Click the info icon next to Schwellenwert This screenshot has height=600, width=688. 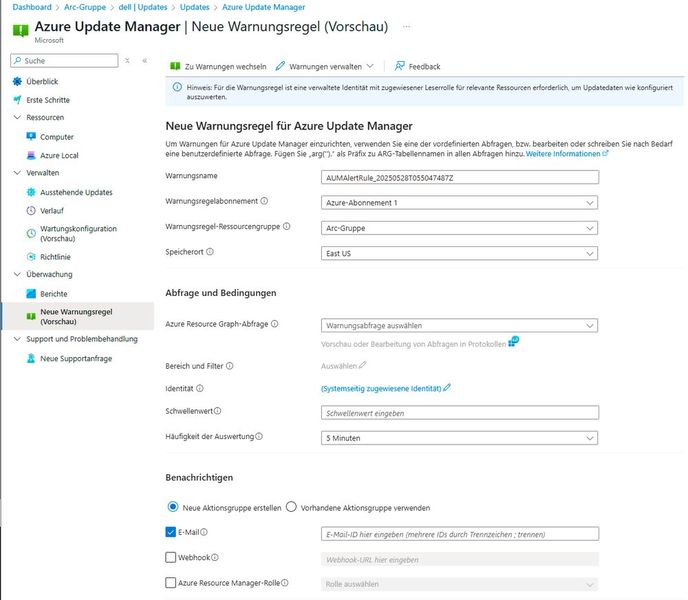tap(218, 411)
